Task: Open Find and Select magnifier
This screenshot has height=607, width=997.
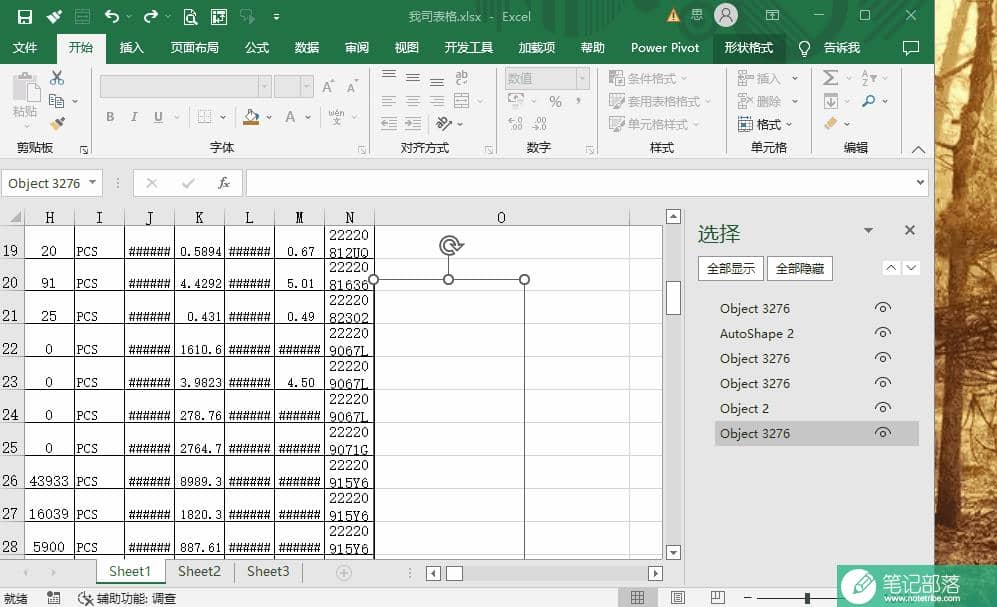Action: [x=869, y=100]
